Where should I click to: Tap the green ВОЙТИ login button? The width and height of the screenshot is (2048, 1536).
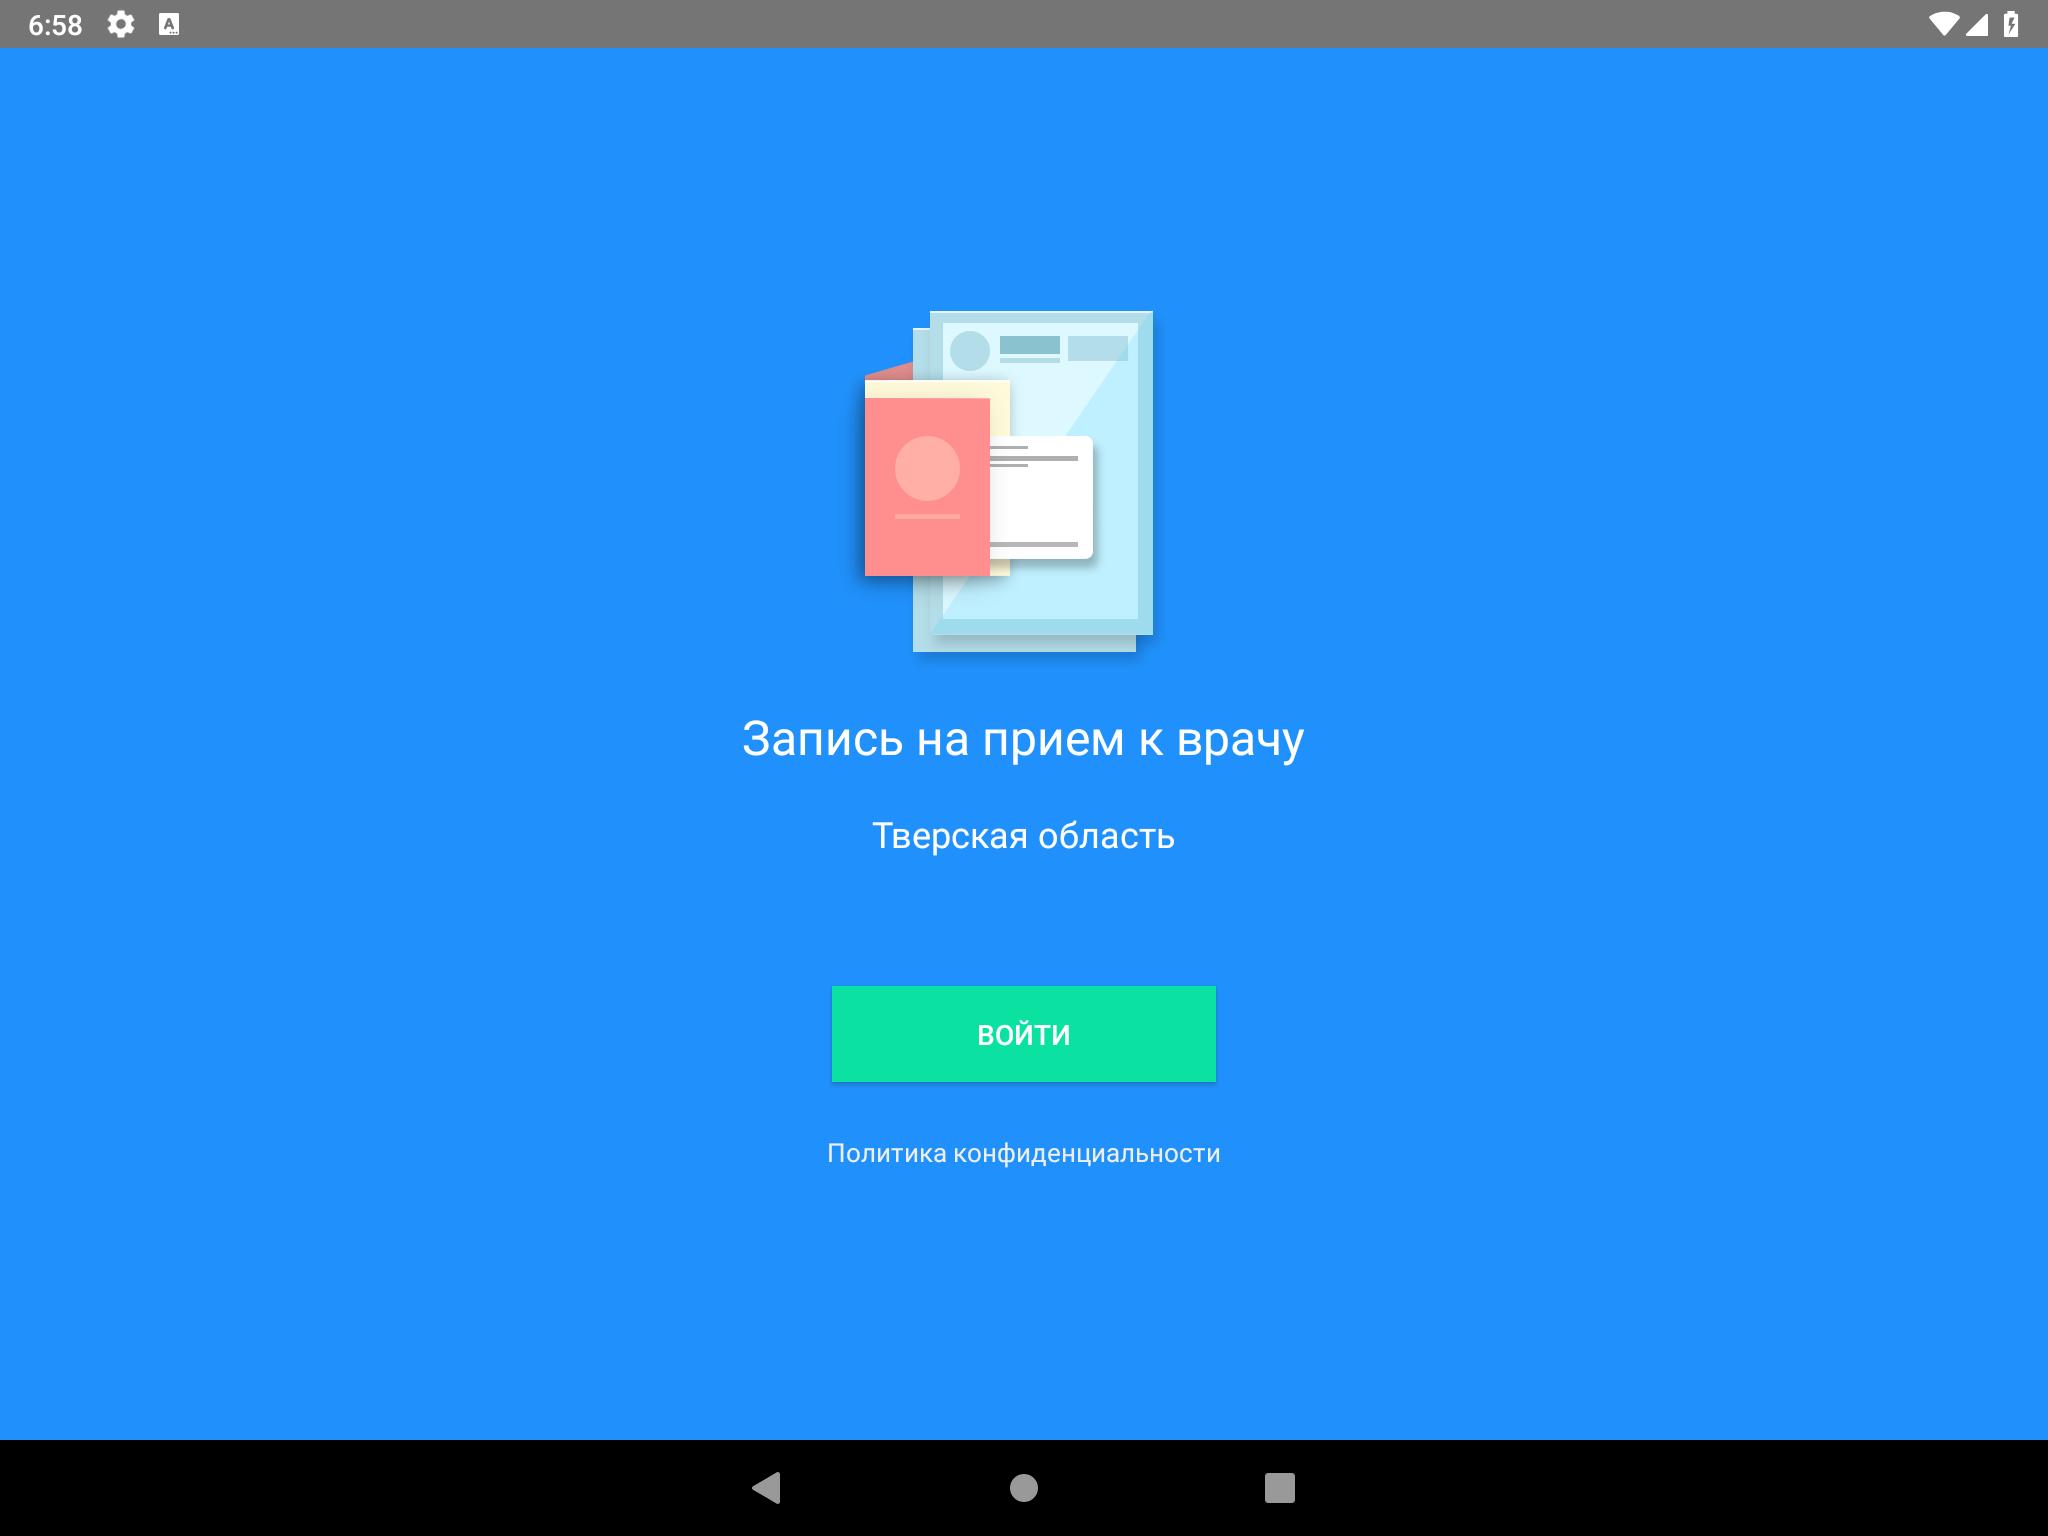[1023, 1034]
